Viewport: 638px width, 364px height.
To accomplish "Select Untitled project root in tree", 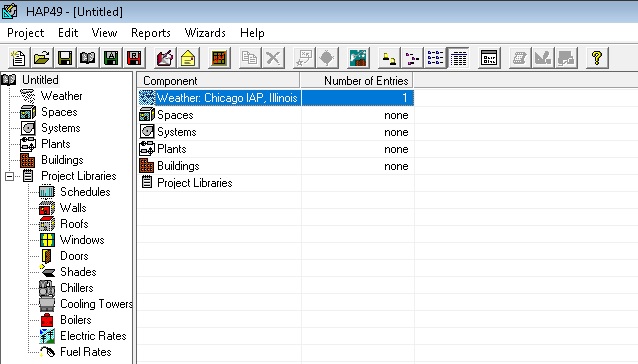I will [40, 80].
